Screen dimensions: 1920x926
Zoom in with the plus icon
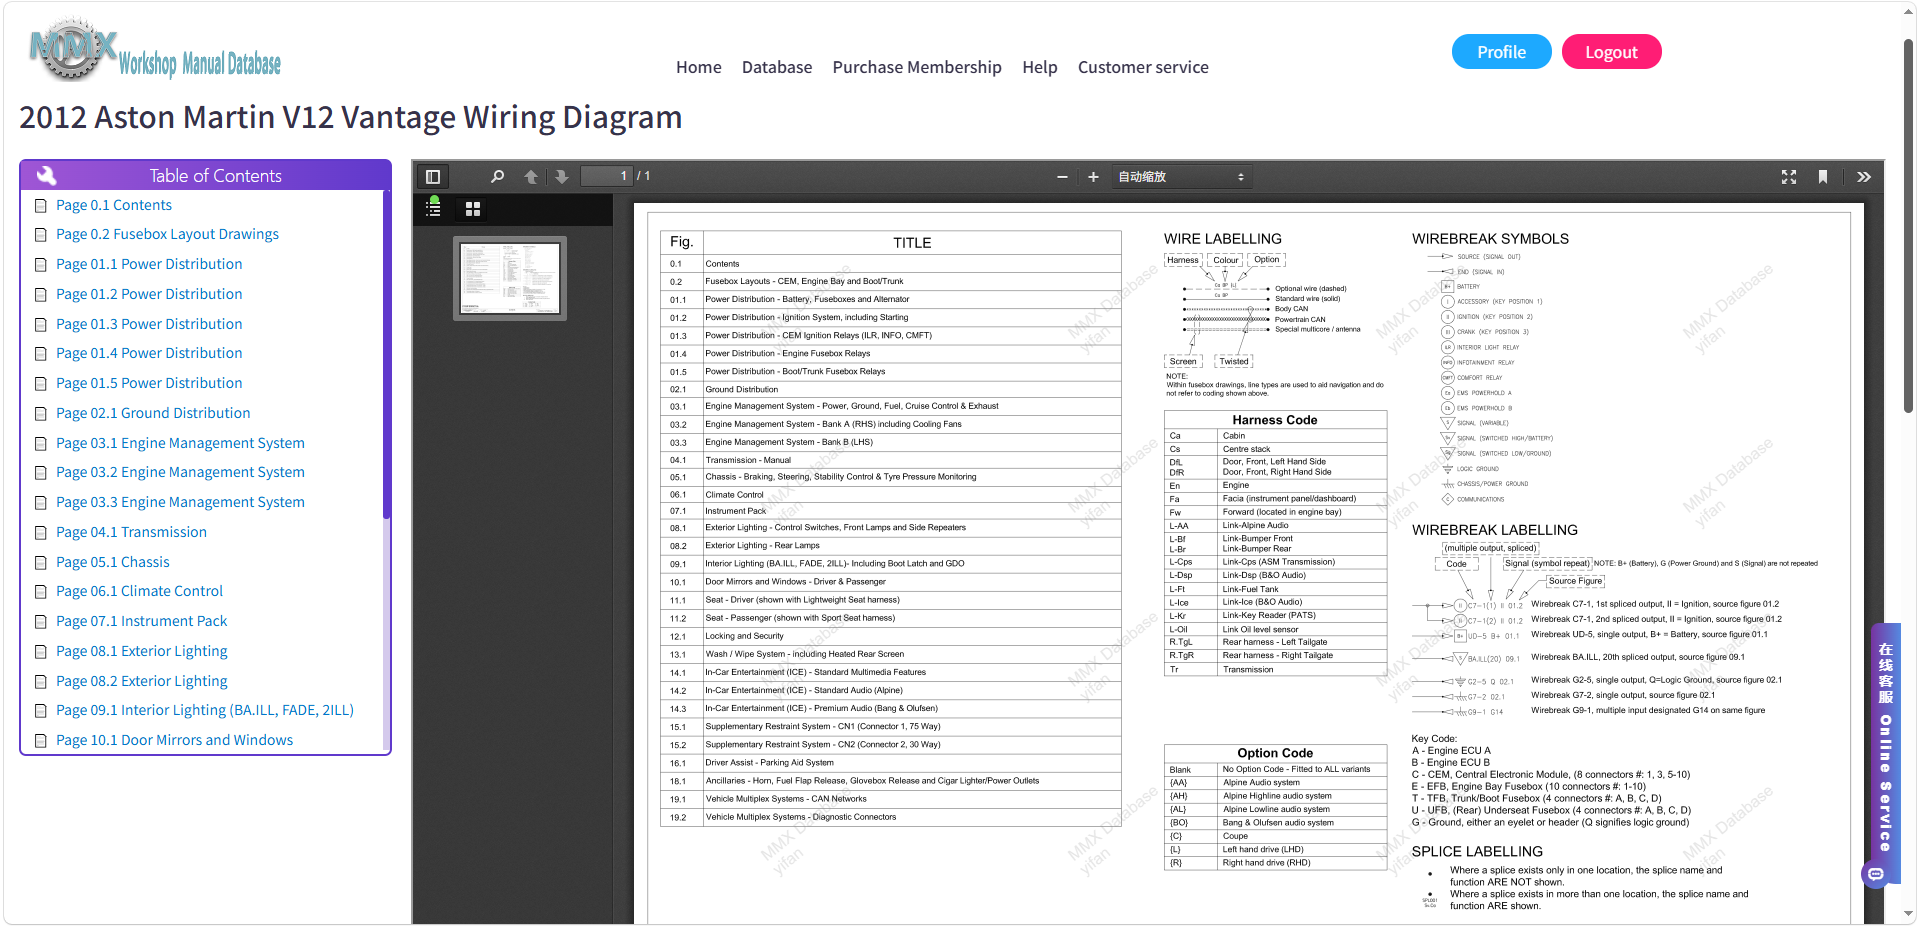click(x=1093, y=177)
